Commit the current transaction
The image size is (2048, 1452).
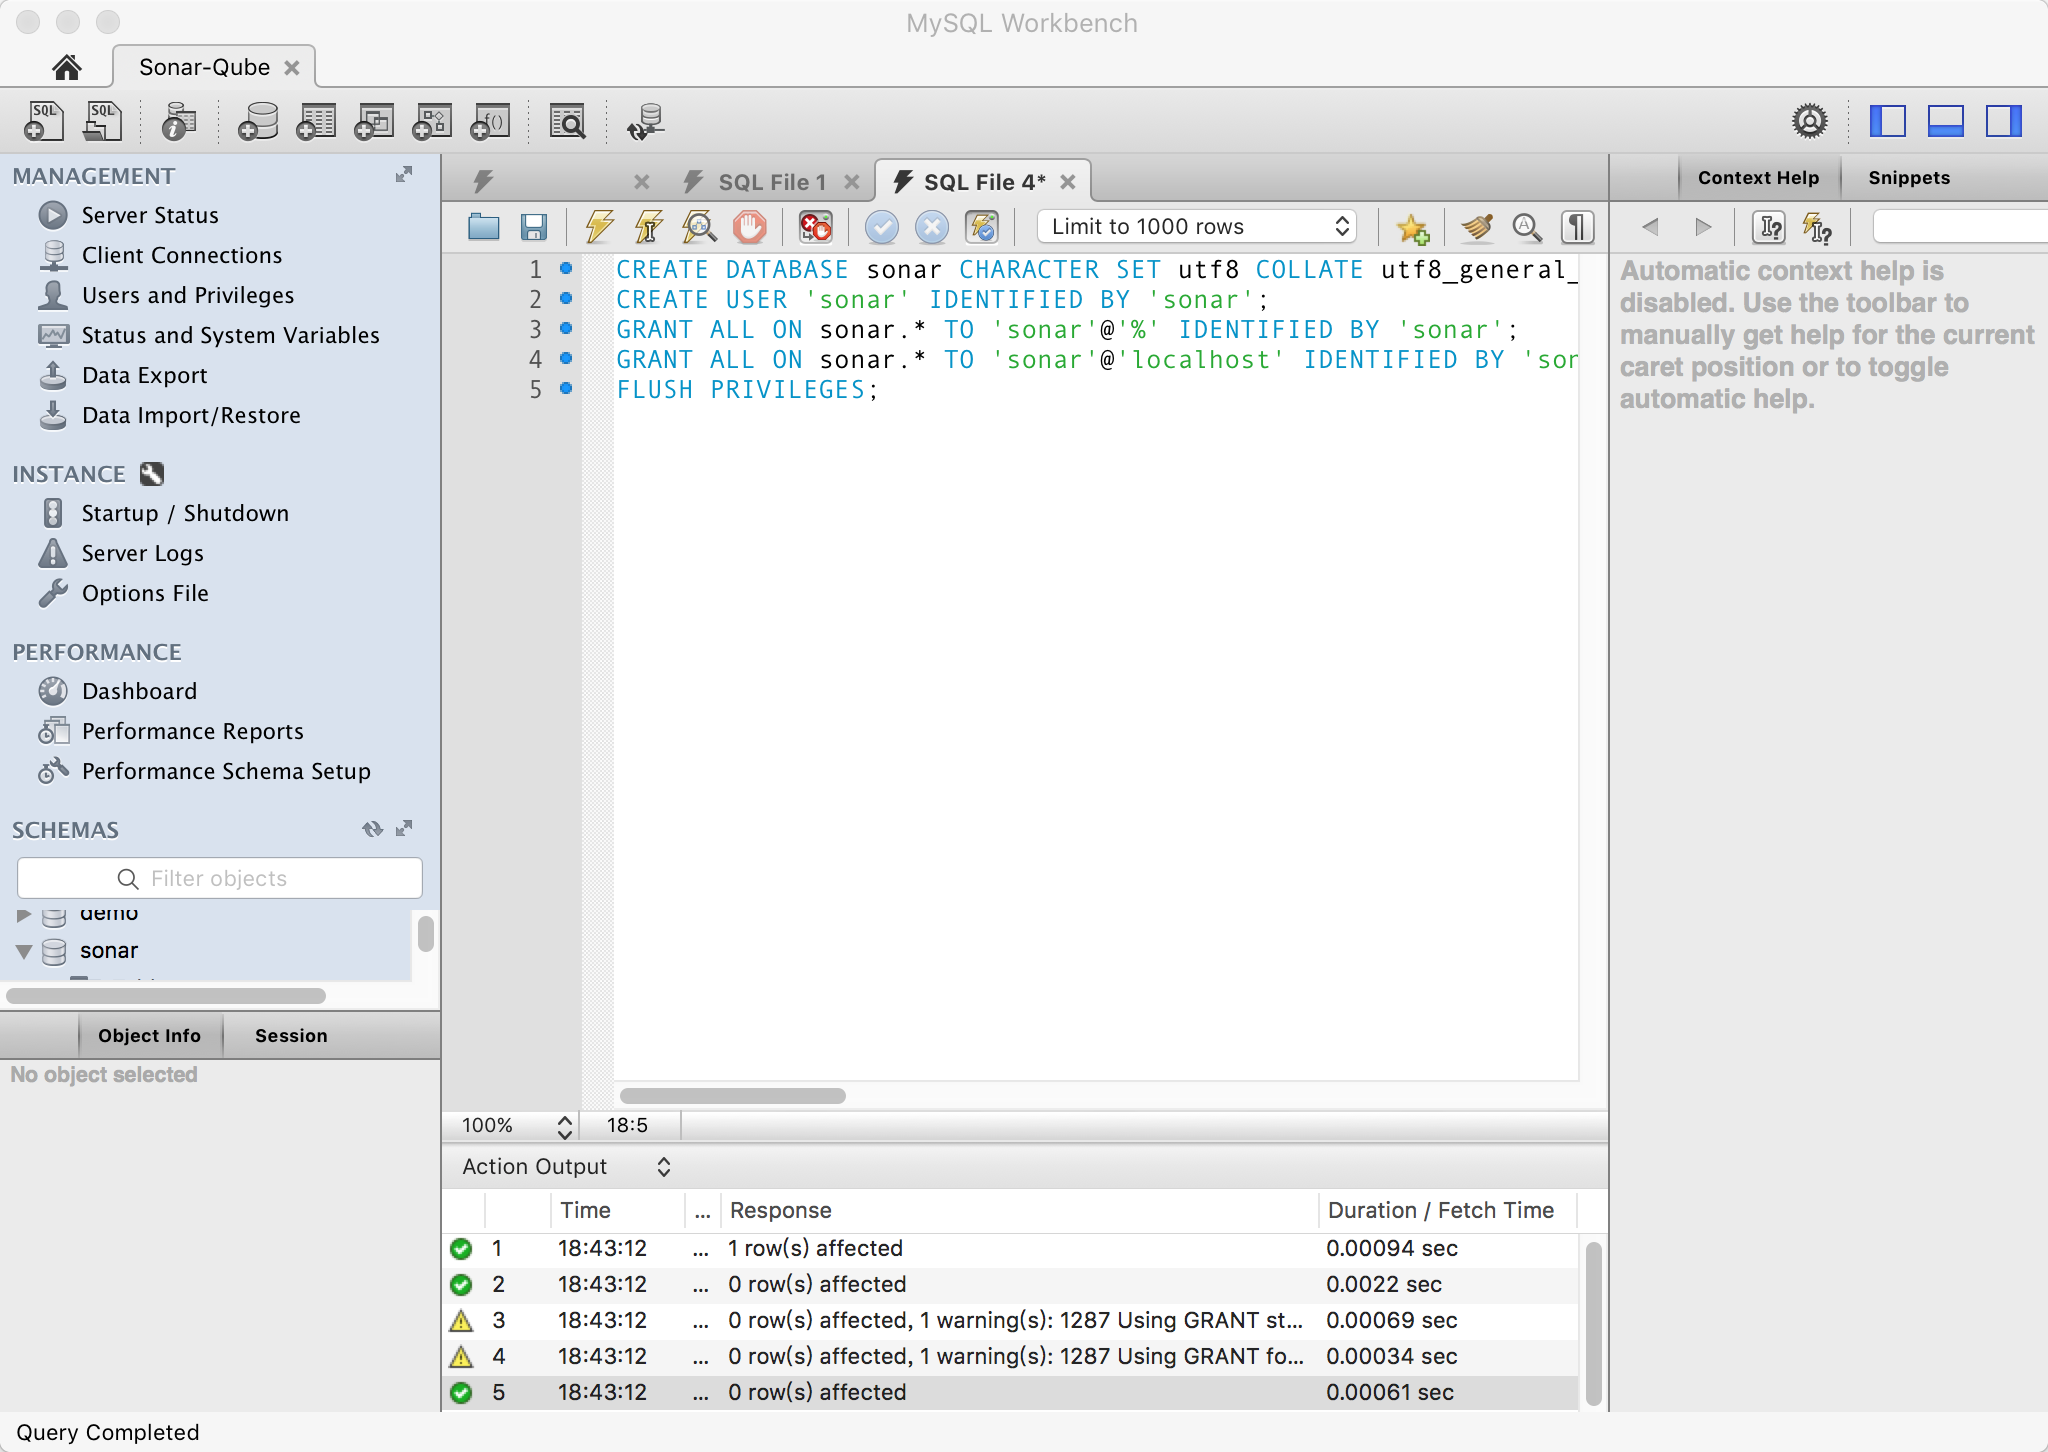882,227
